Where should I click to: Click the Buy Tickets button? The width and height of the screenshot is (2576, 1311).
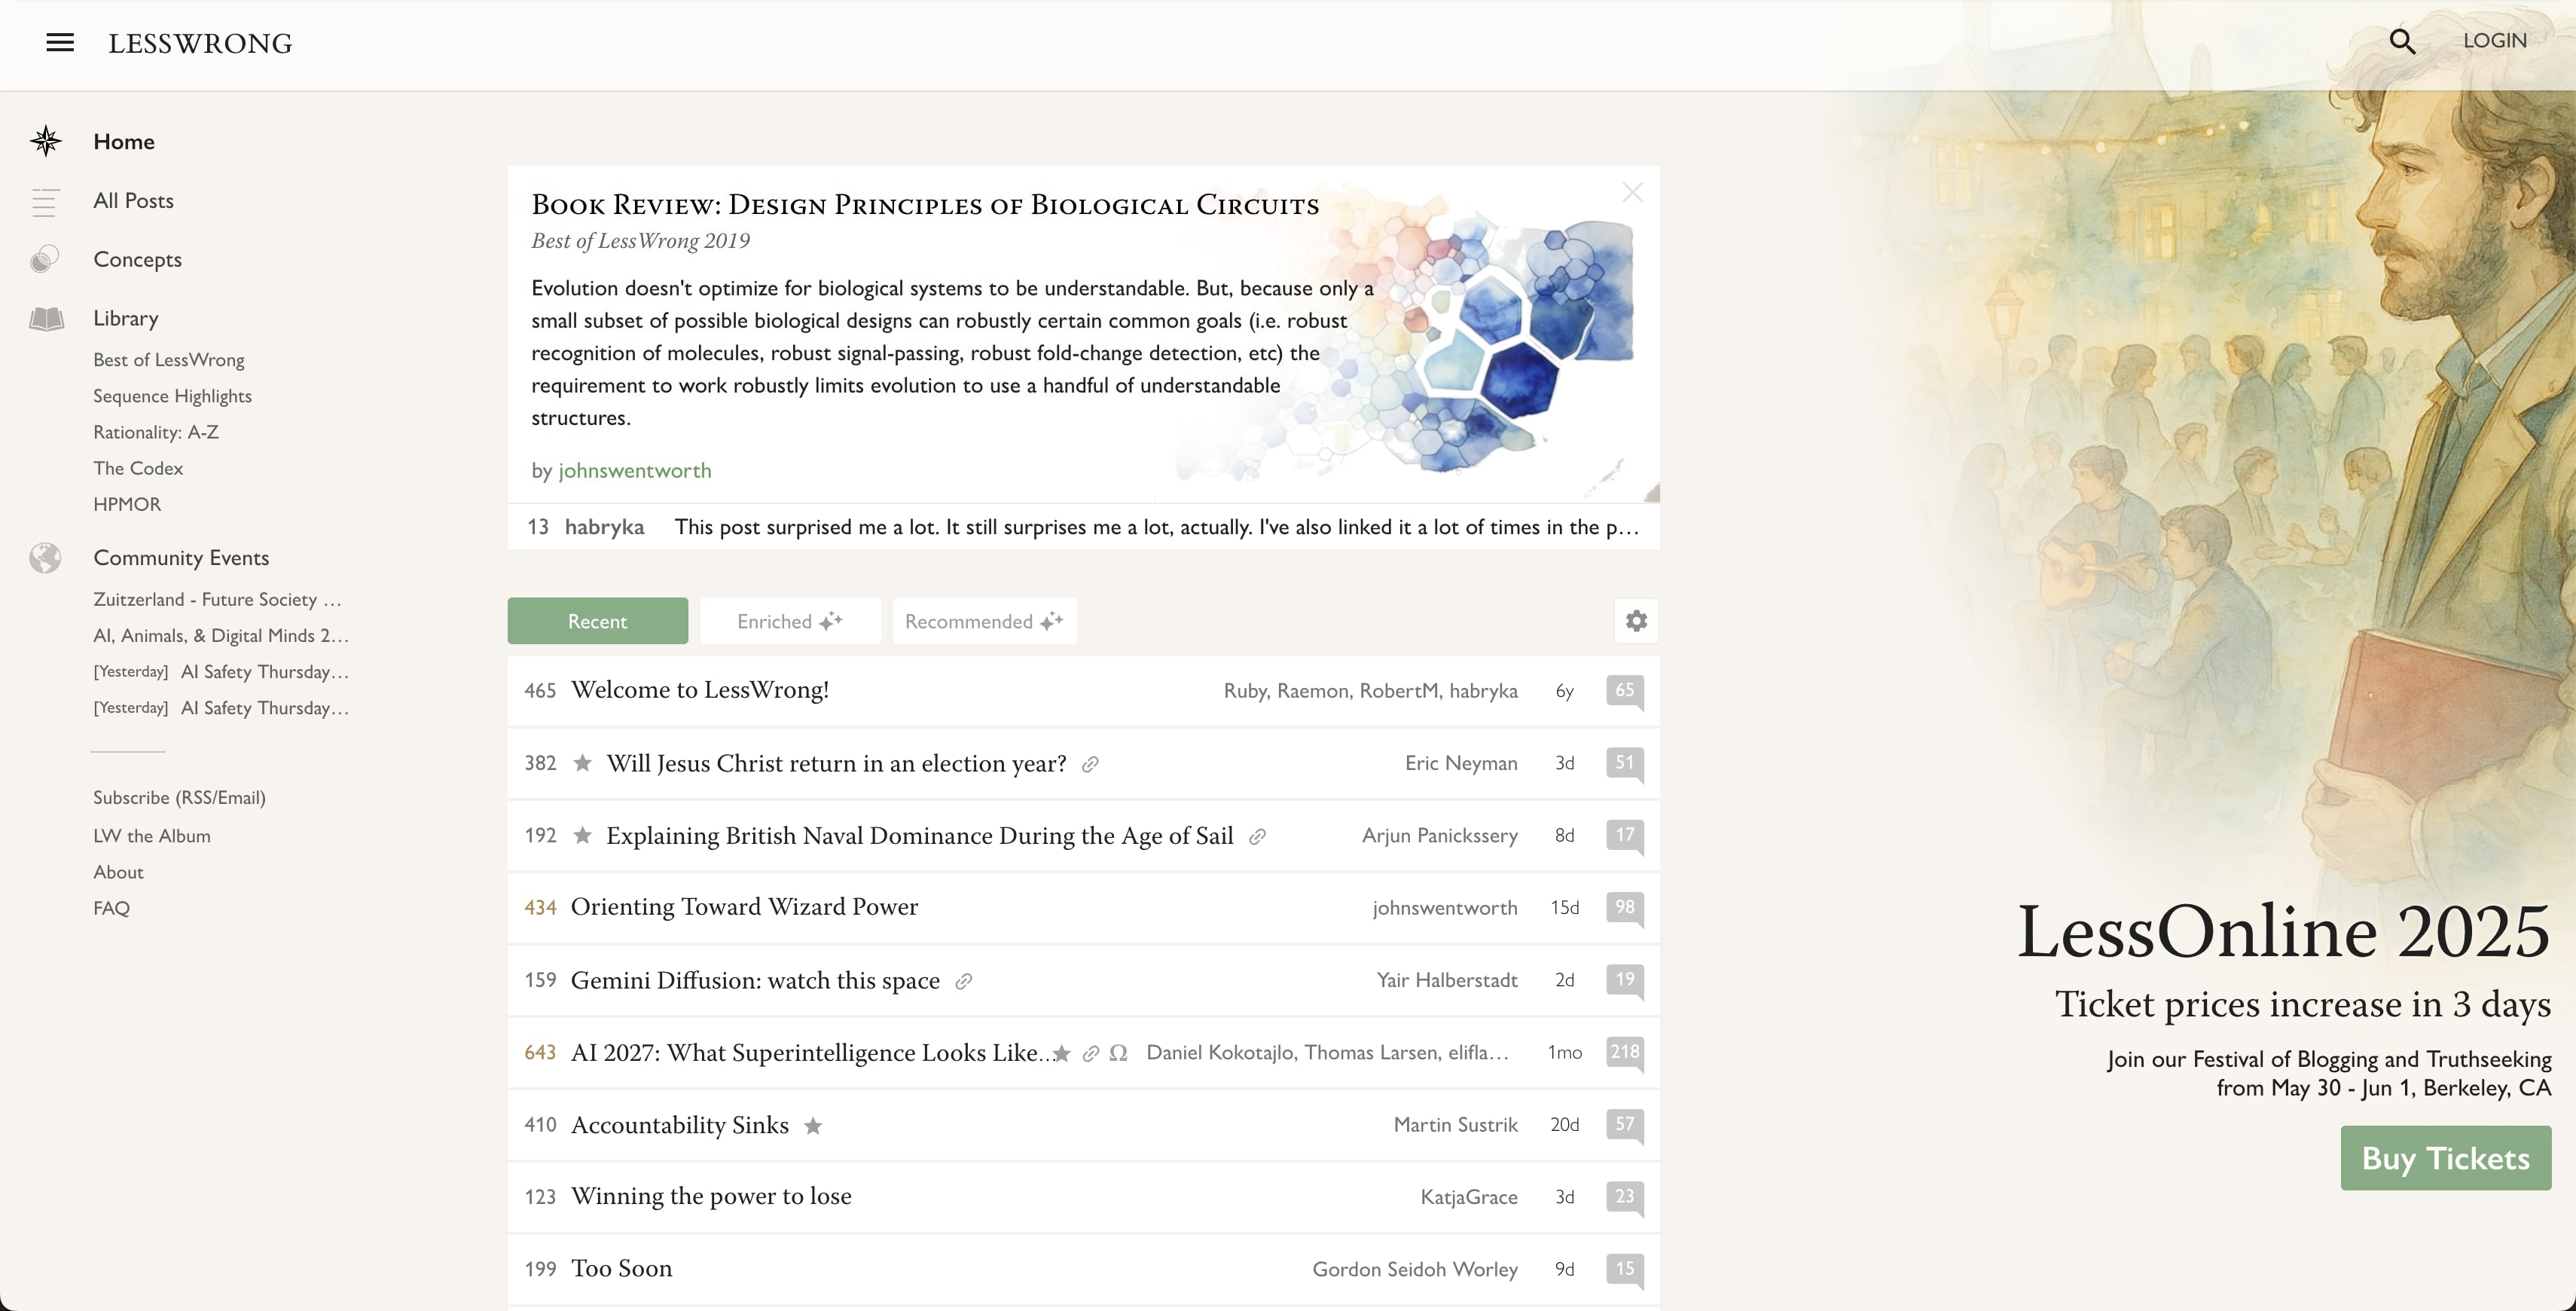(x=2445, y=1158)
